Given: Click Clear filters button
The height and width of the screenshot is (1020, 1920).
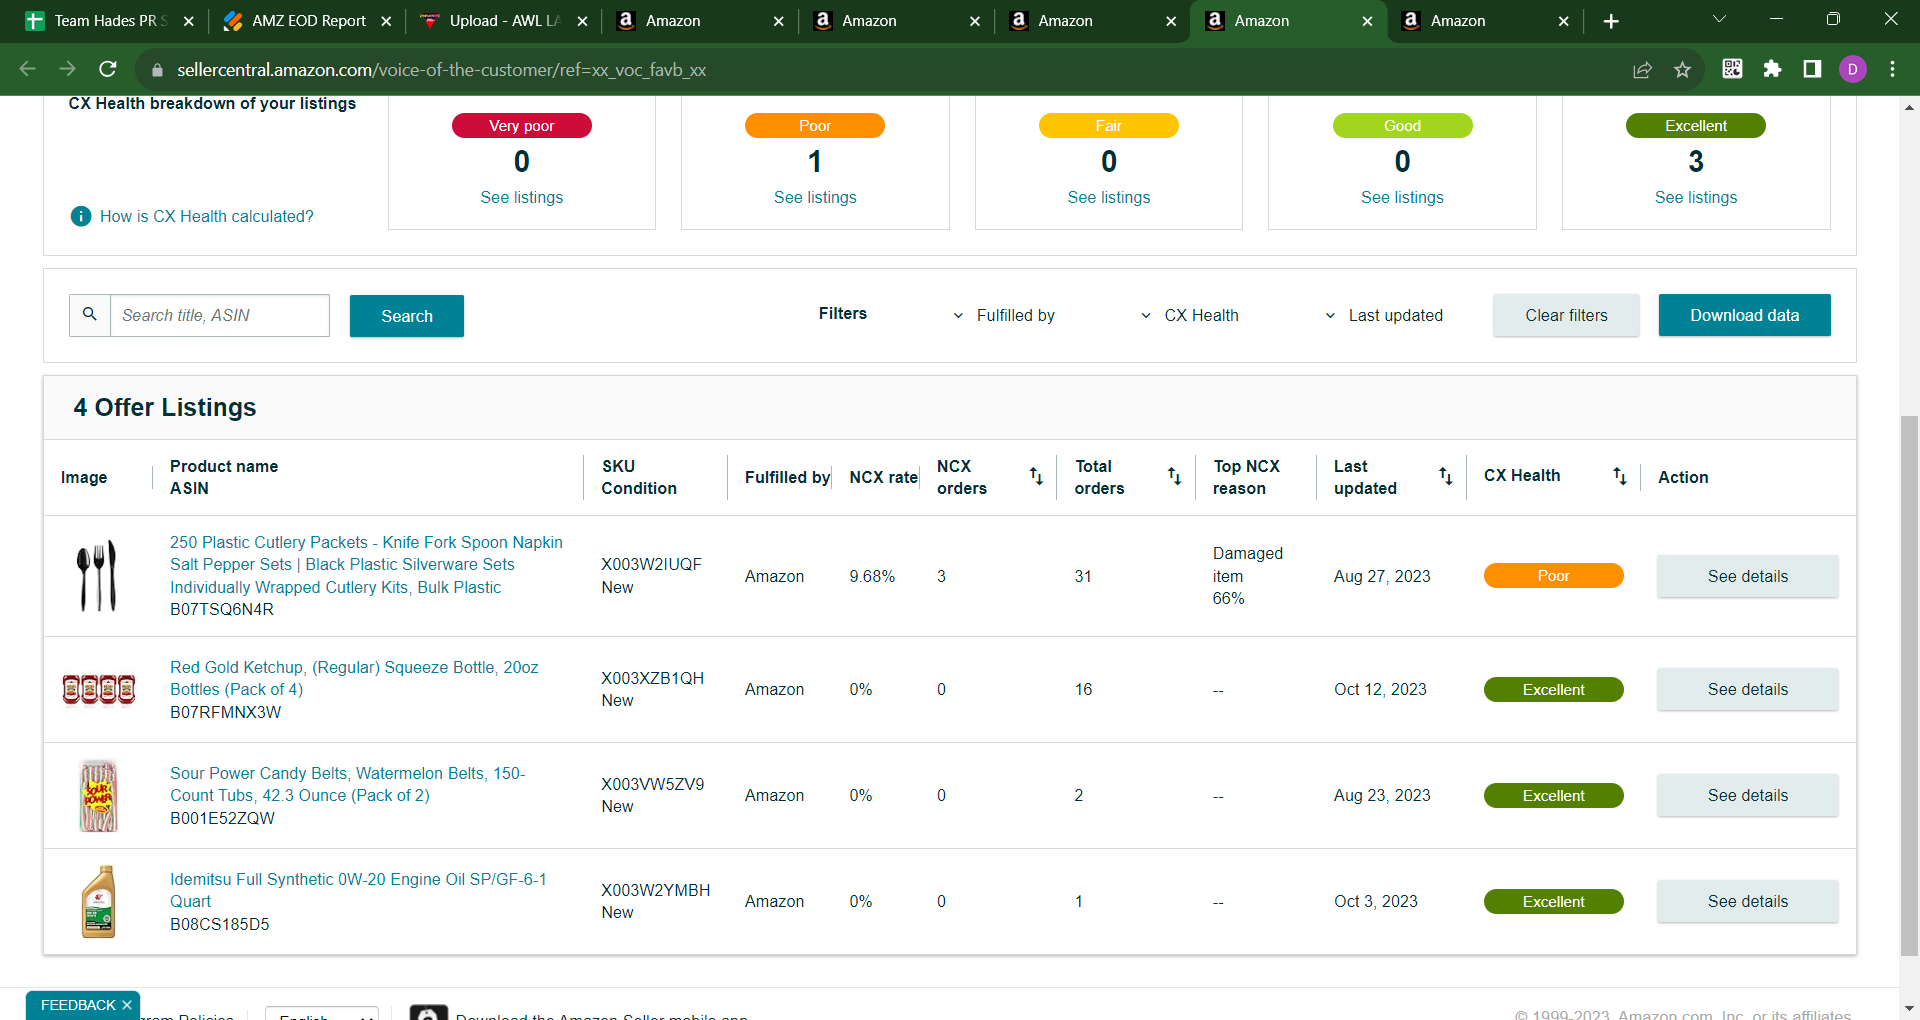Looking at the screenshot, I should [1566, 315].
